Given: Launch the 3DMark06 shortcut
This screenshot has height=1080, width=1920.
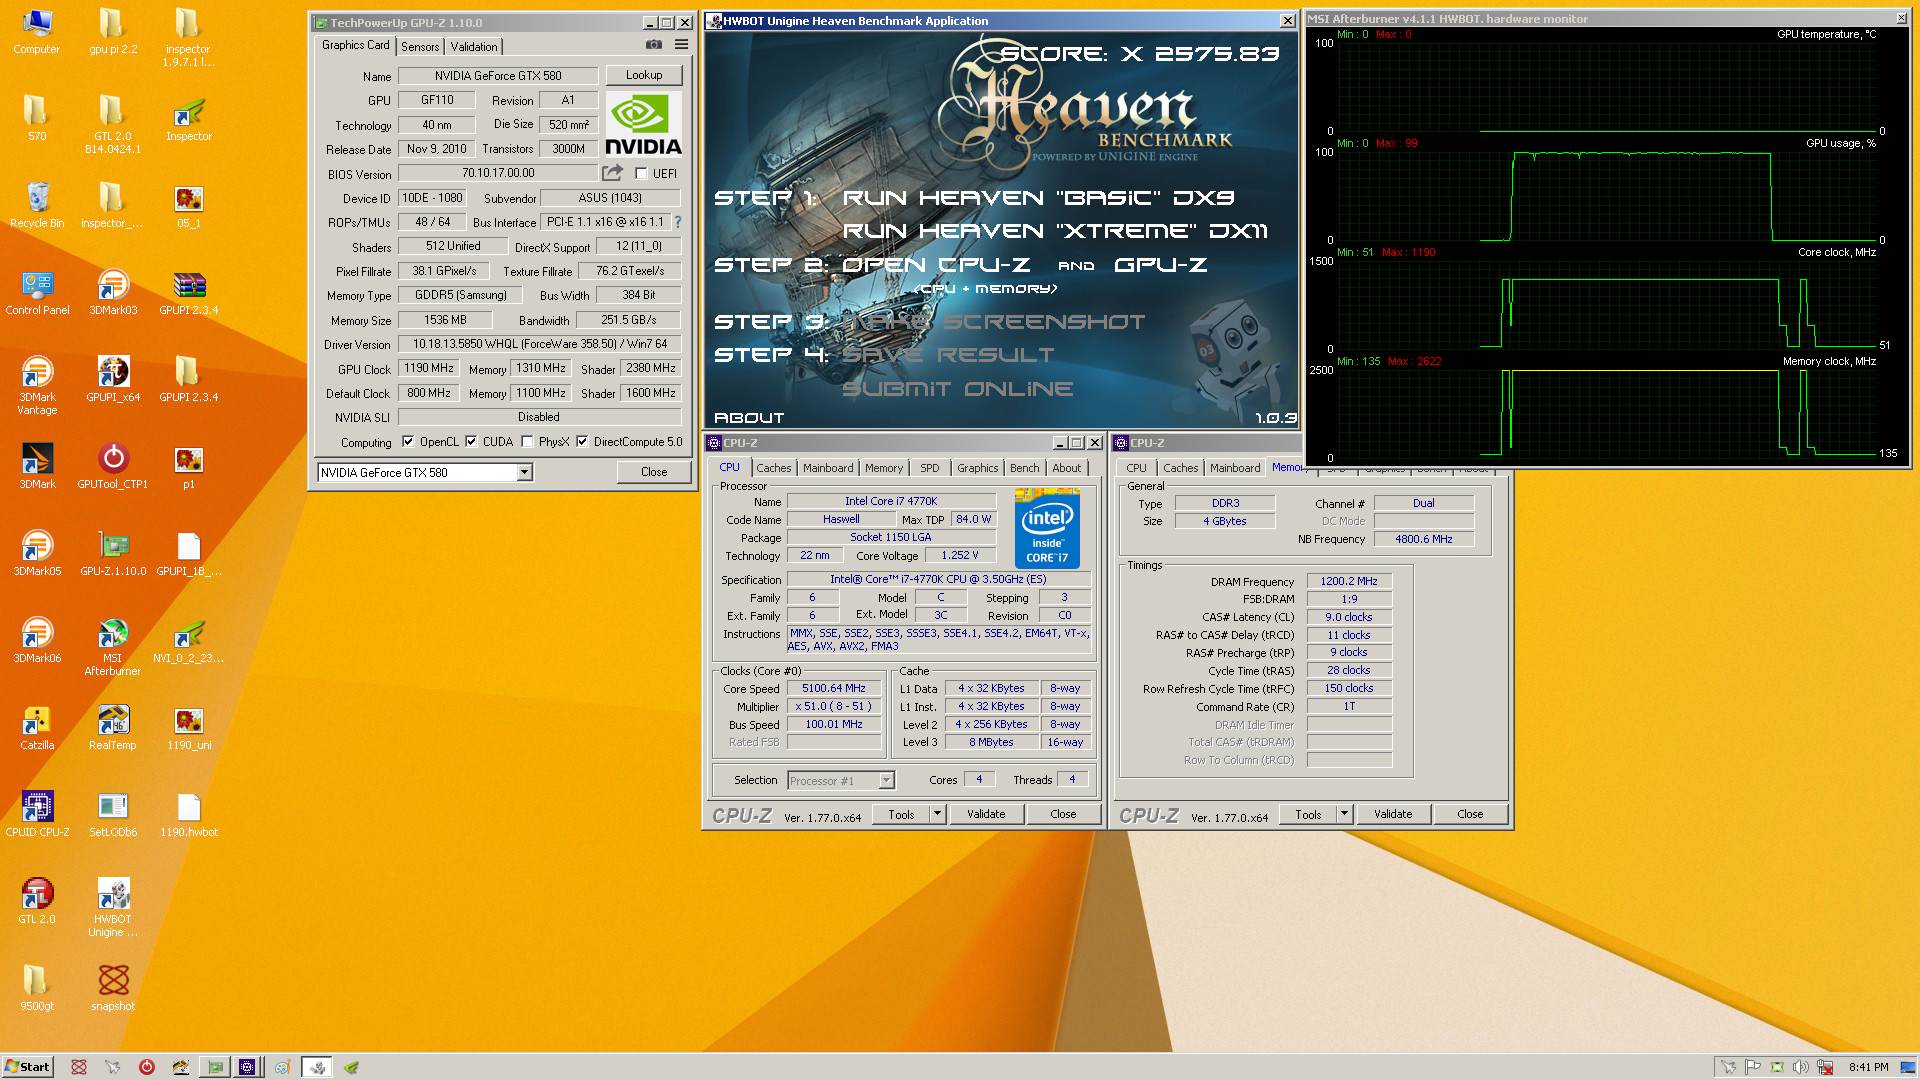Looking at the screenshot, I should [37, 641].
